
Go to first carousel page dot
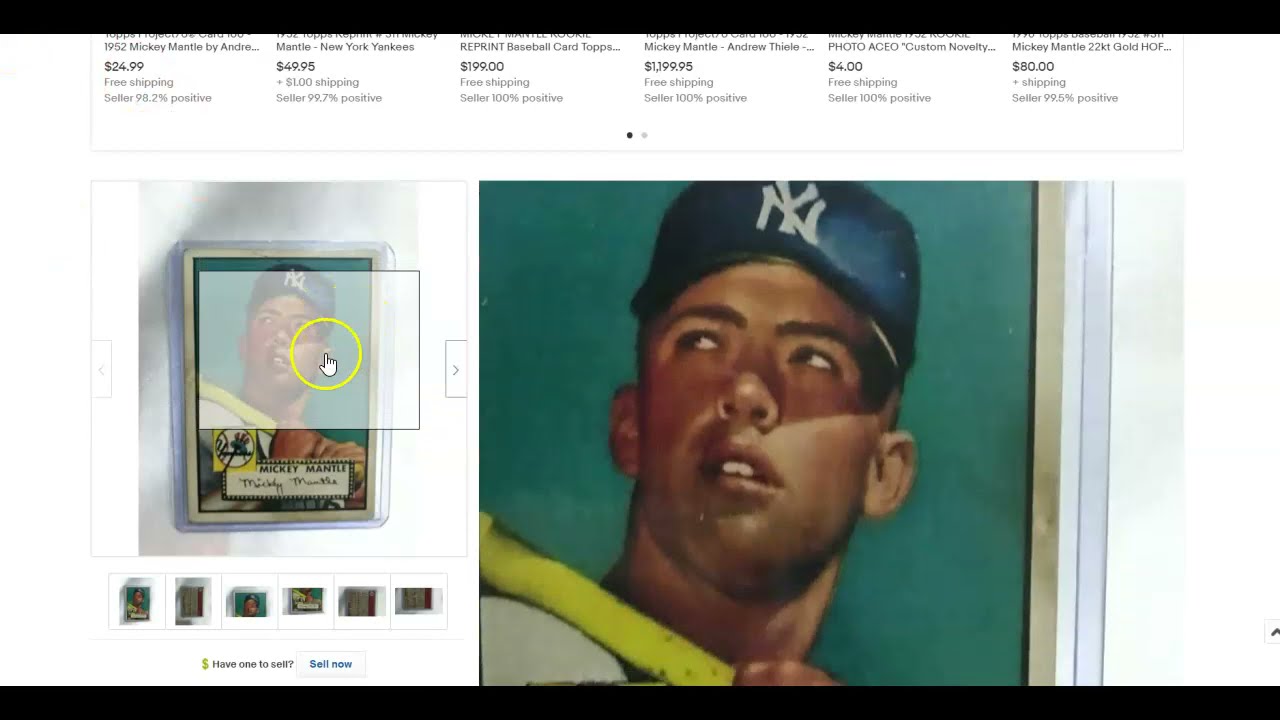coord(629,135)
